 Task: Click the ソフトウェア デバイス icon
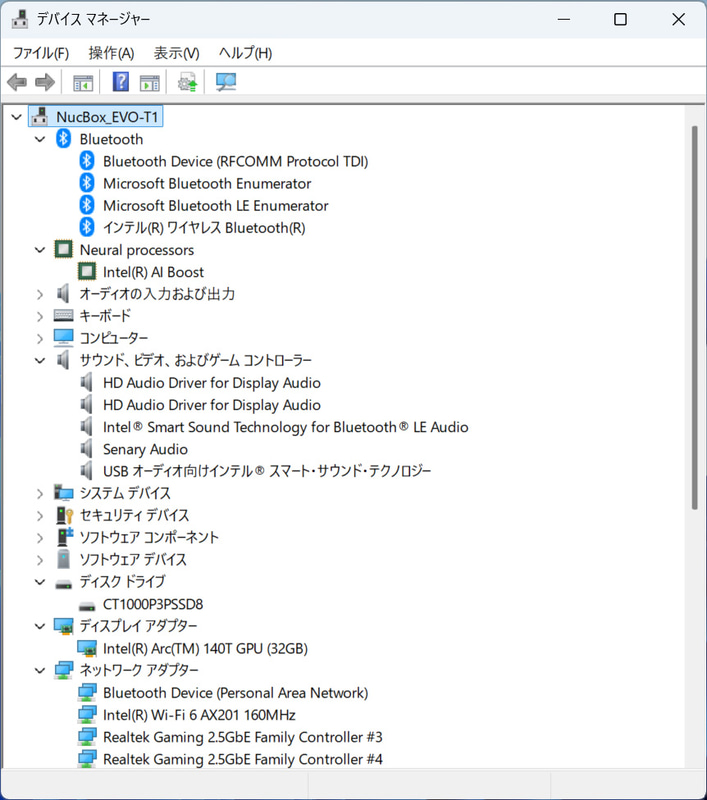click(x=63, y=559)
